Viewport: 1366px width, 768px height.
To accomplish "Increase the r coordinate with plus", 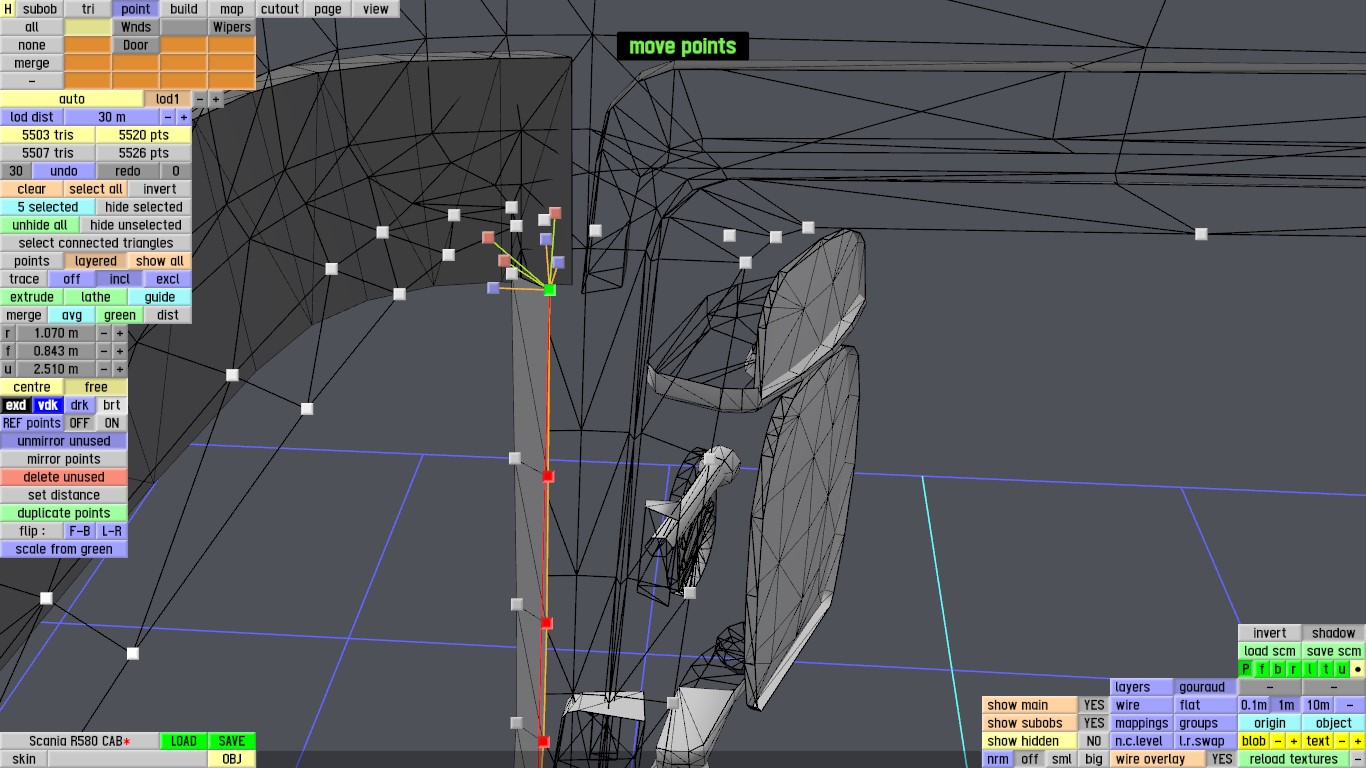I will click(119, 333).
